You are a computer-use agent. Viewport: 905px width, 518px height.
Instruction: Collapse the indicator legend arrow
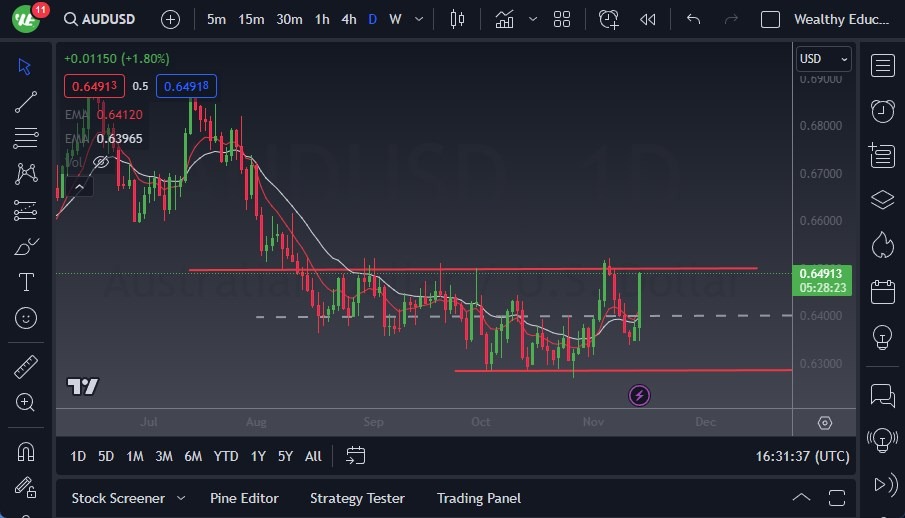click(77, 185)
